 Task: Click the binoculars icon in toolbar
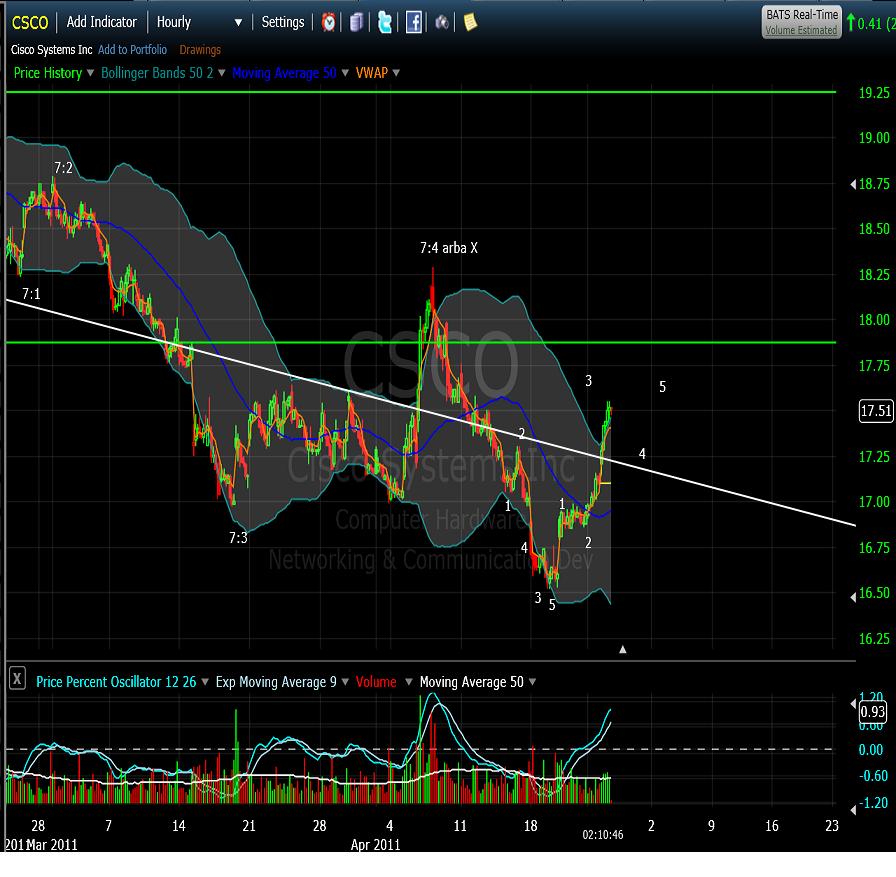pyautogui.click(x=441, y=22)
